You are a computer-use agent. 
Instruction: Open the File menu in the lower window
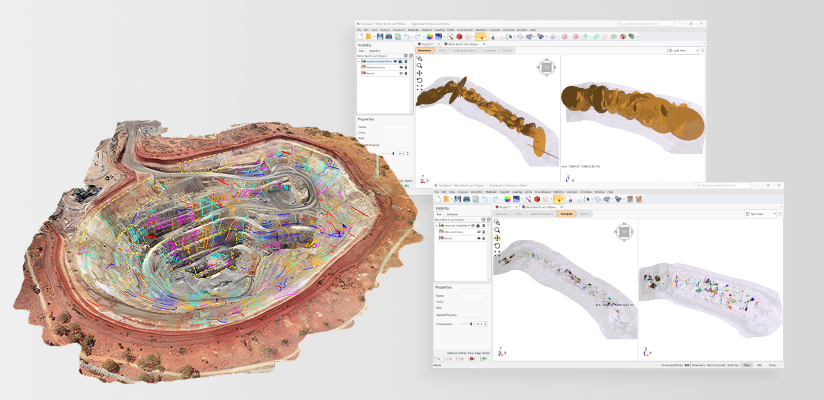tap(439, 192)
